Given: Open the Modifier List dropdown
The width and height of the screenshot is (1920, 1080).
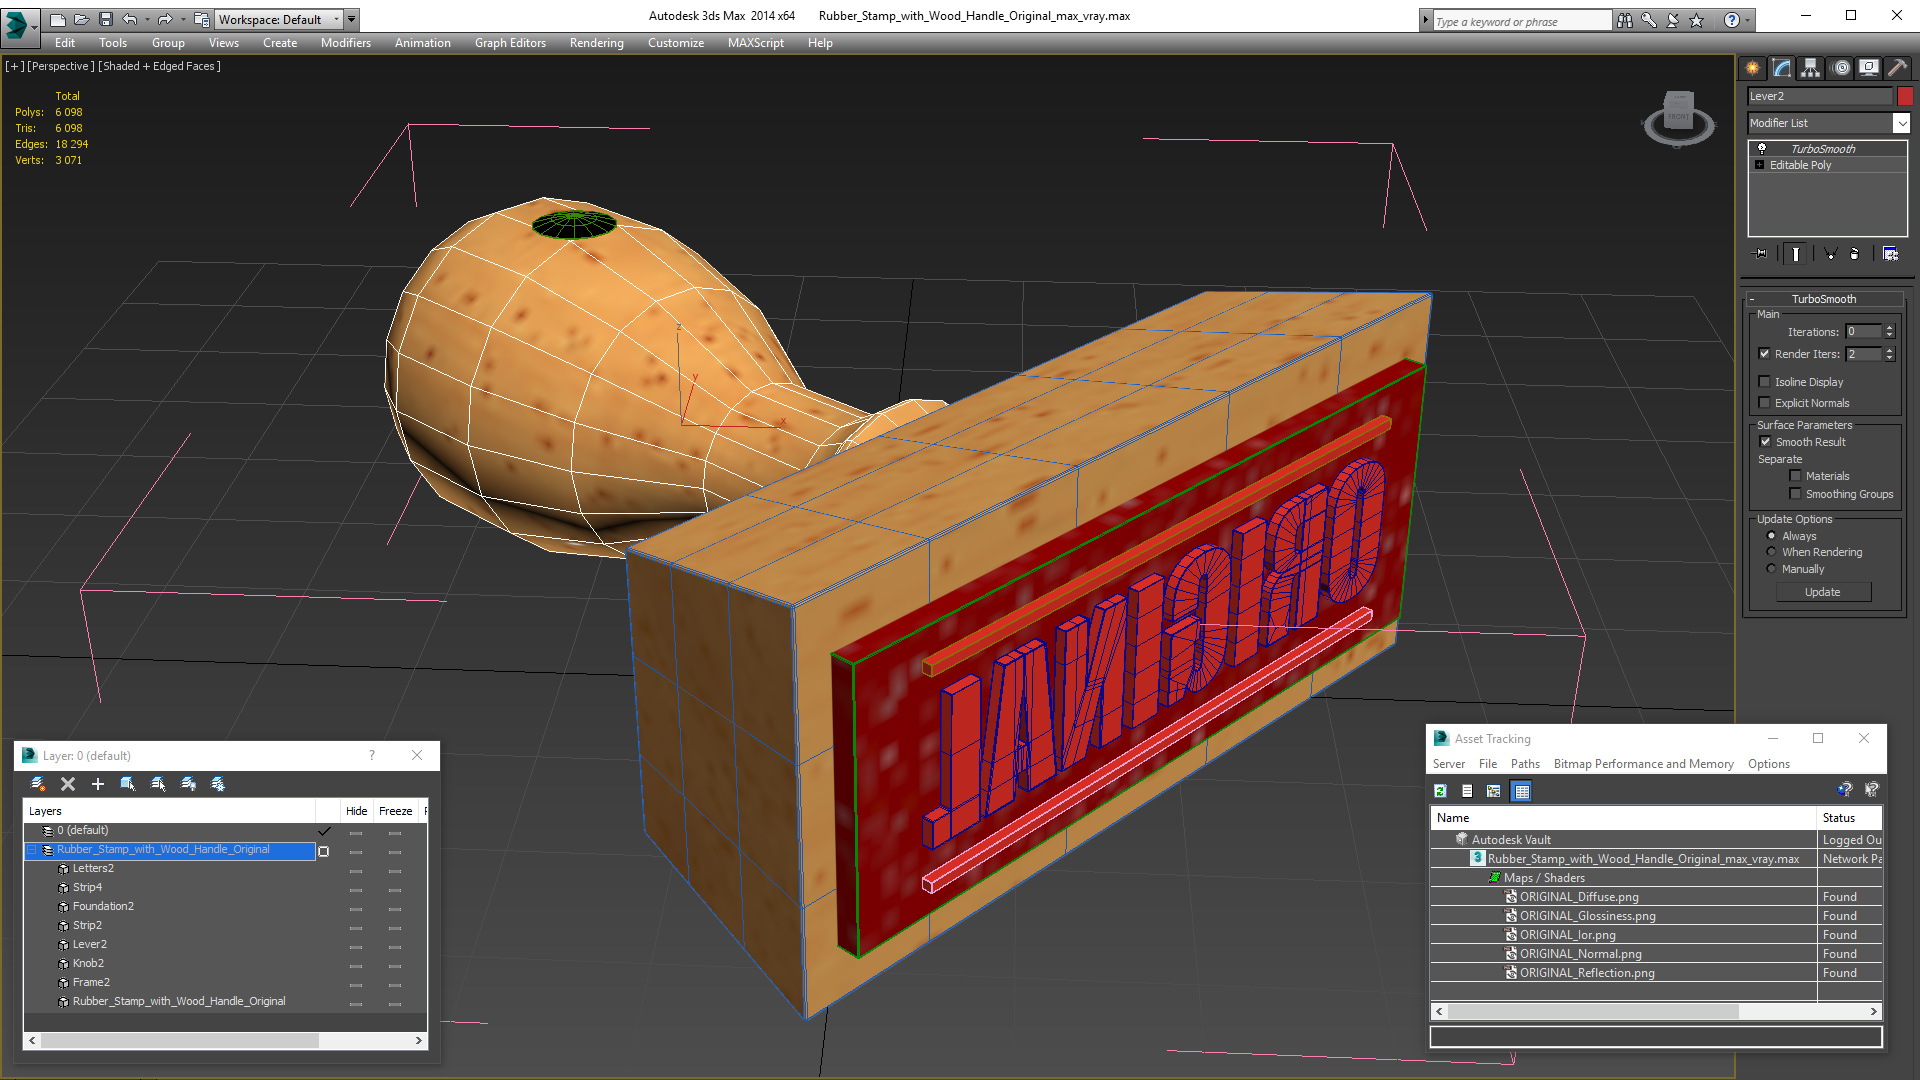Looking at the screenshot, I should pos(1901,123).
